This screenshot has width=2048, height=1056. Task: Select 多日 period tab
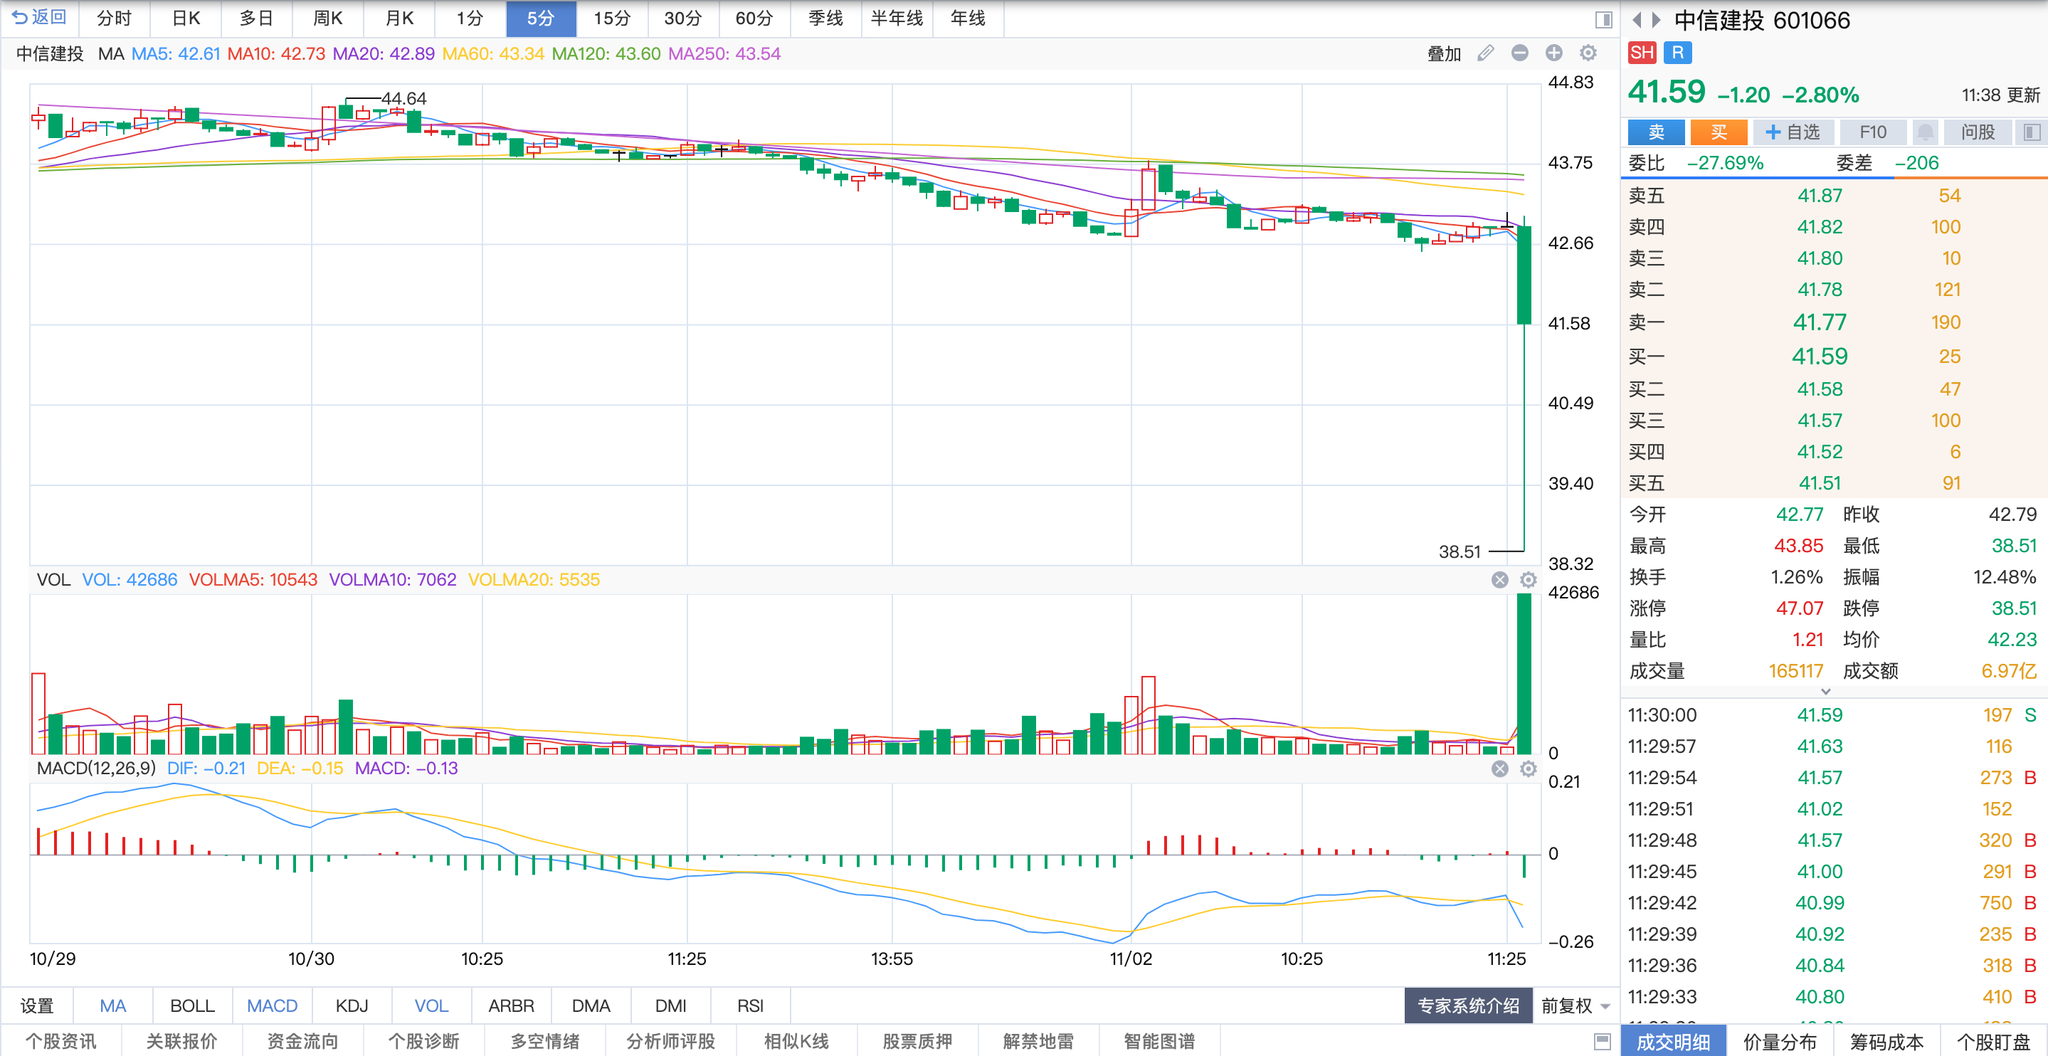[257, 18]
